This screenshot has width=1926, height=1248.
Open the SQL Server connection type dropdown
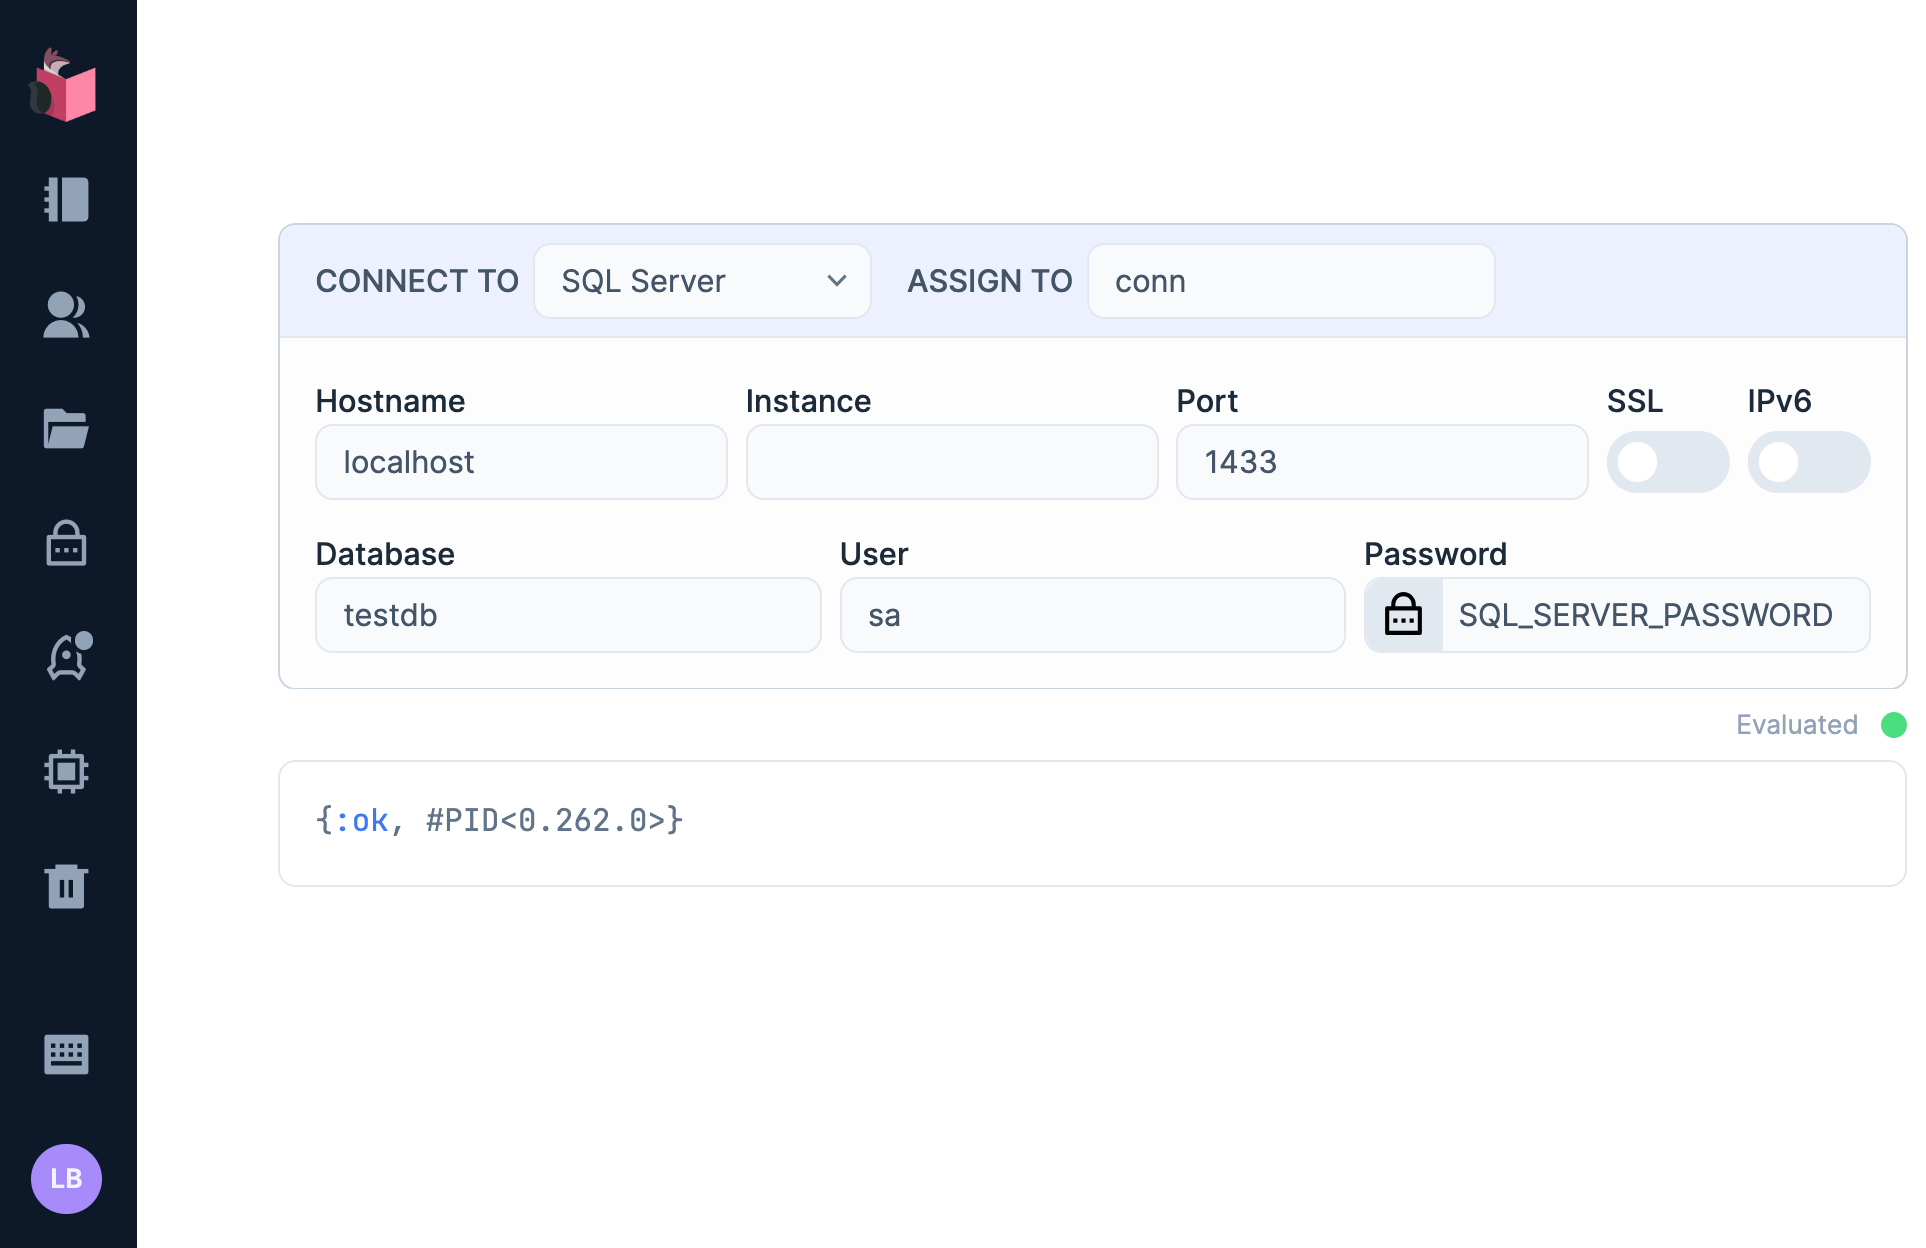(702, 281)
